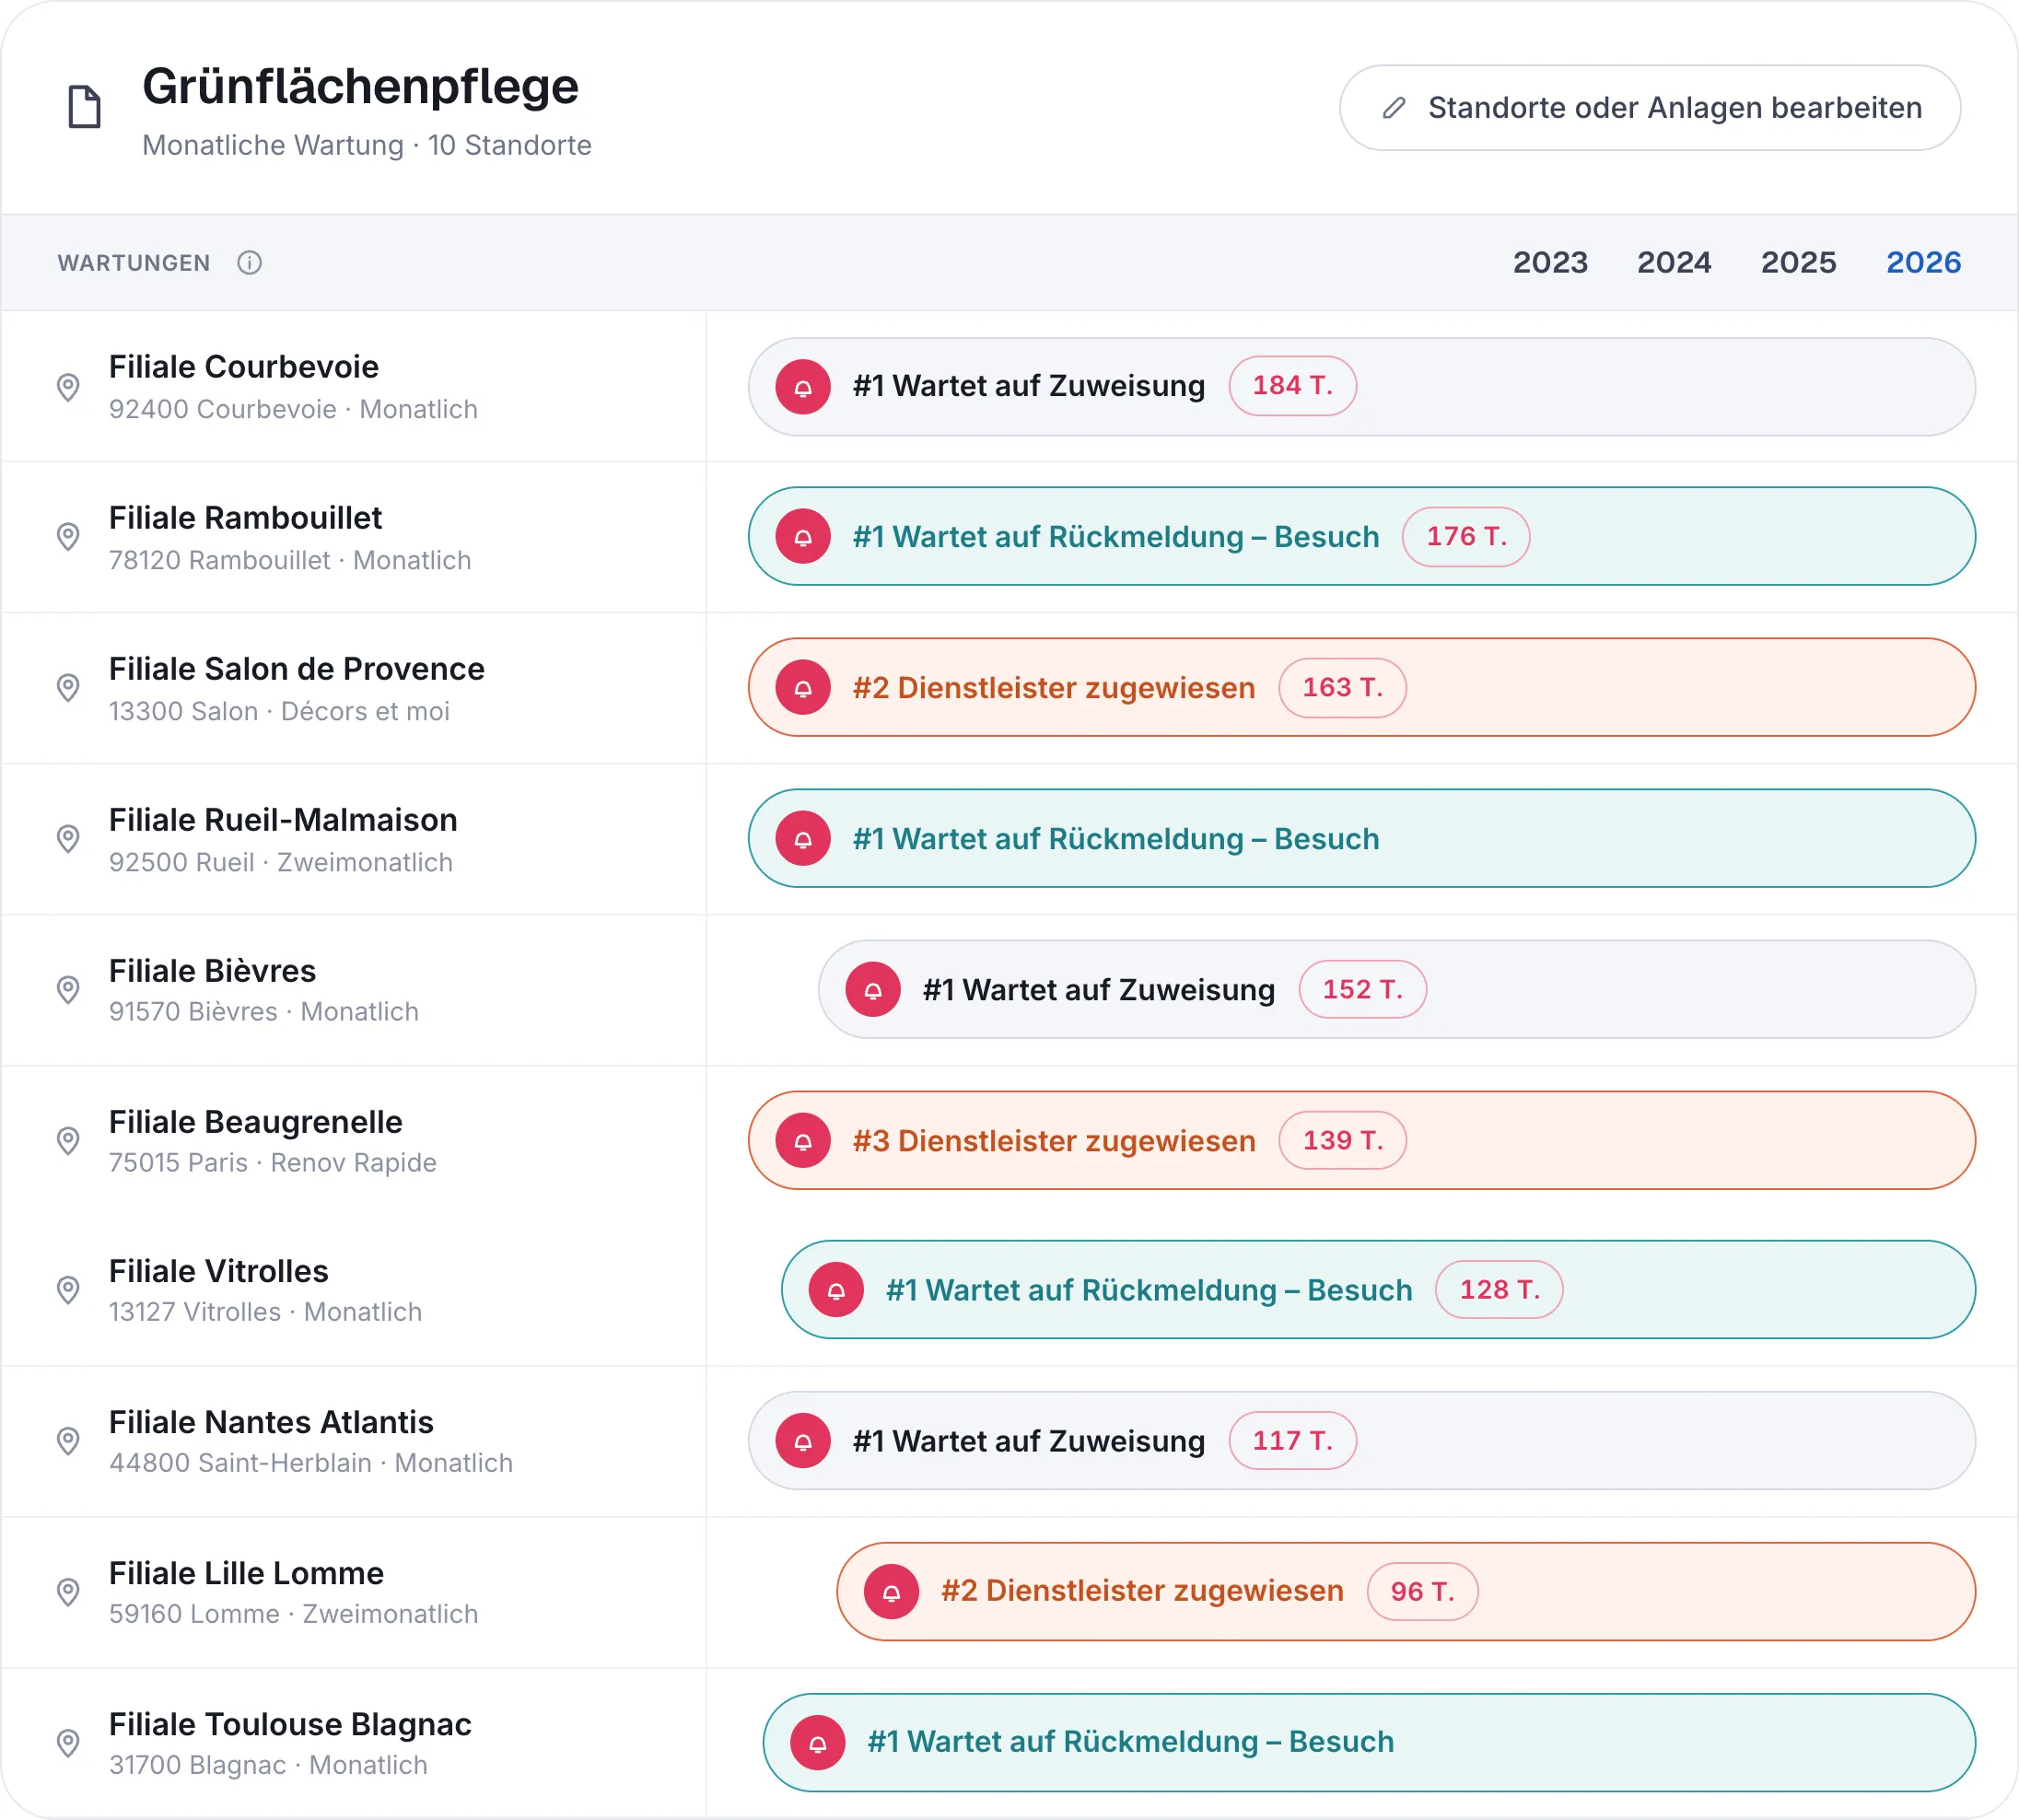Click Standorte oder Anlagen bearbeiten button
Viewport: 2019px width, 1820px height.
[1650, 108]
